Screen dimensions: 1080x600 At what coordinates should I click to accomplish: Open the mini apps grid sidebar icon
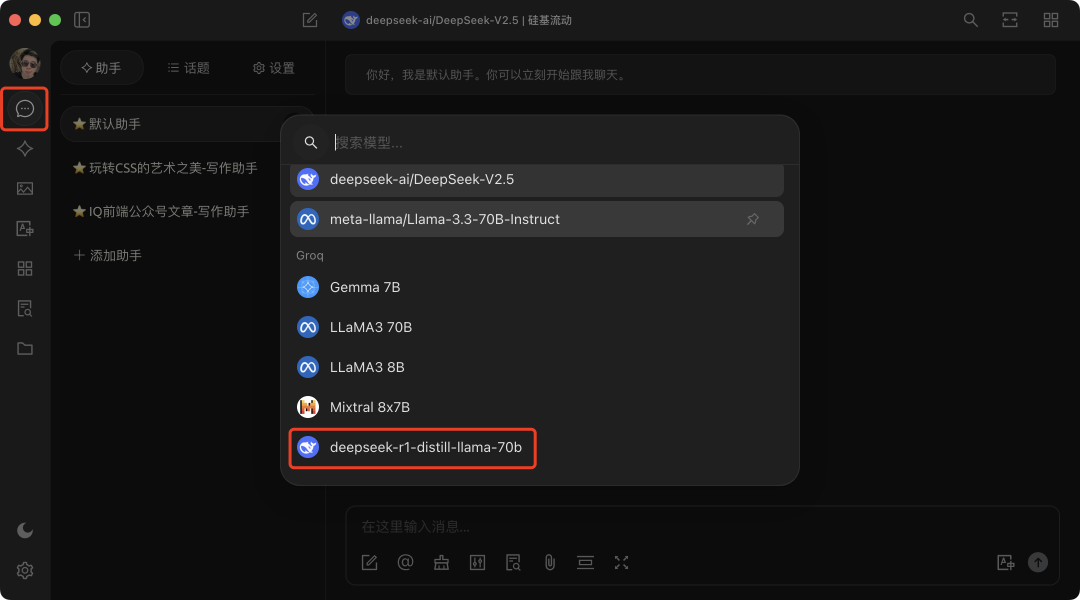(25, 269)
